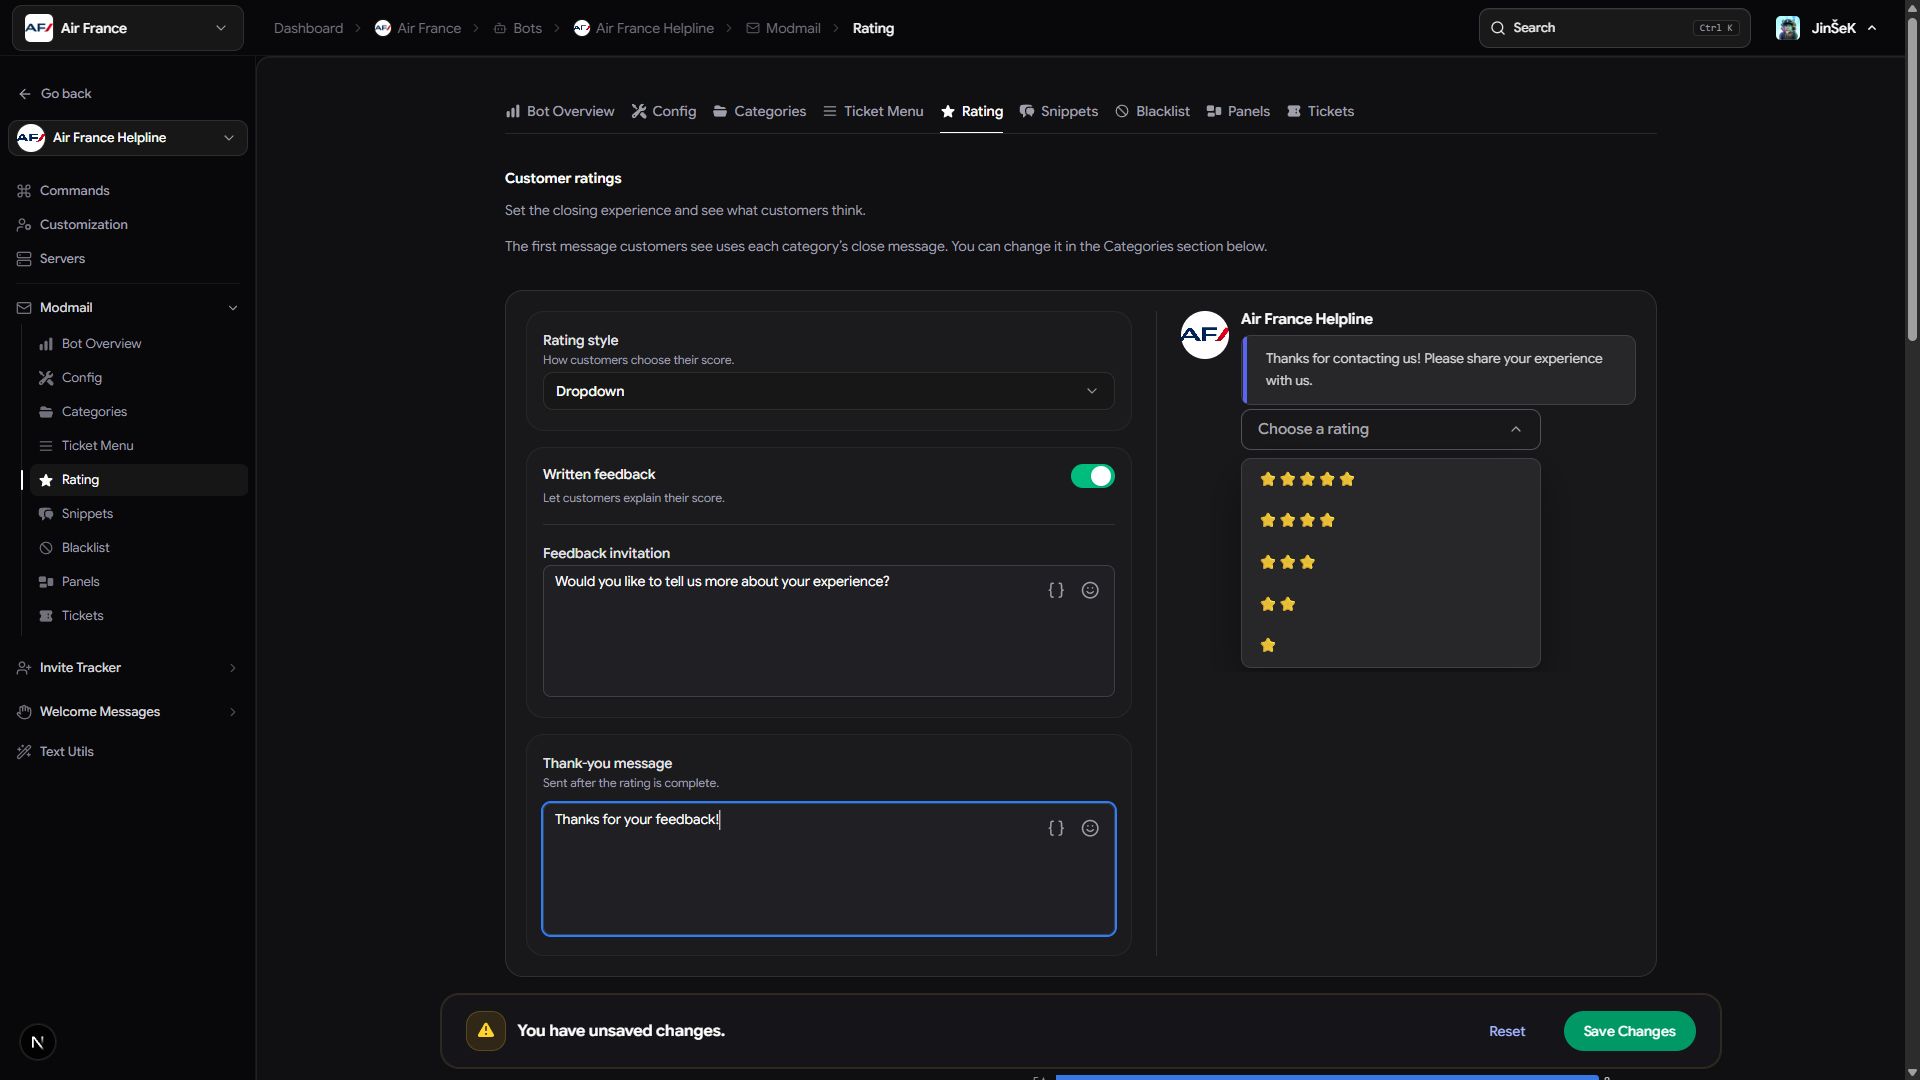Click the Air France Helpline preview avatar
This screenshot has width=1920, height=1080.
pyautogui.click(x=1205, y=336)
